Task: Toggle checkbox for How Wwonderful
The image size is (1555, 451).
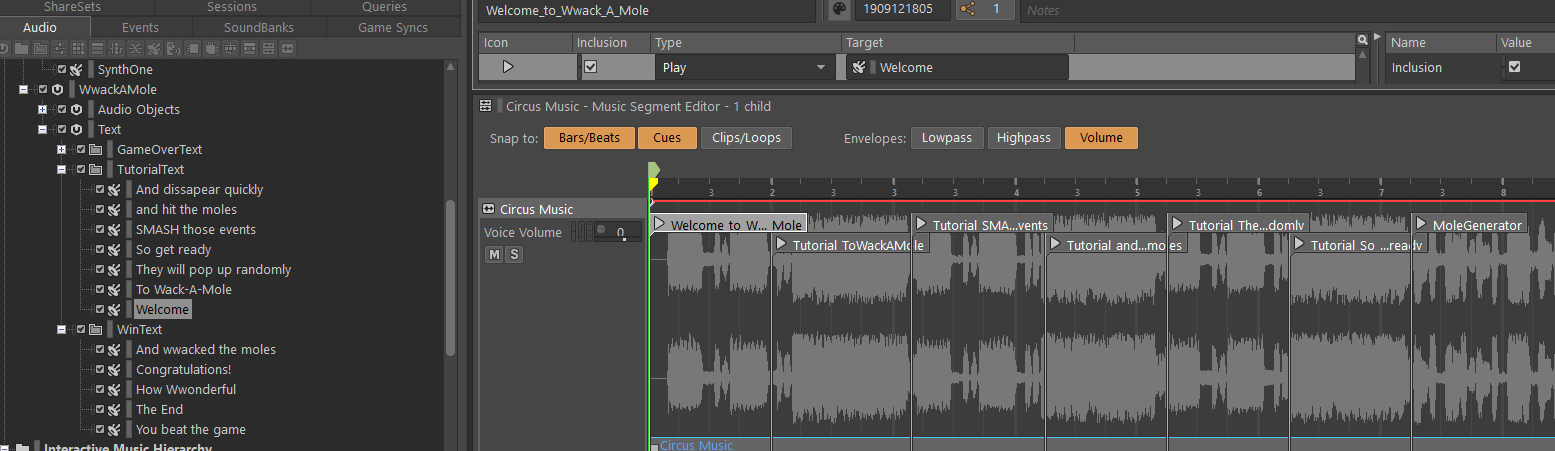Action: pos(100,390)
